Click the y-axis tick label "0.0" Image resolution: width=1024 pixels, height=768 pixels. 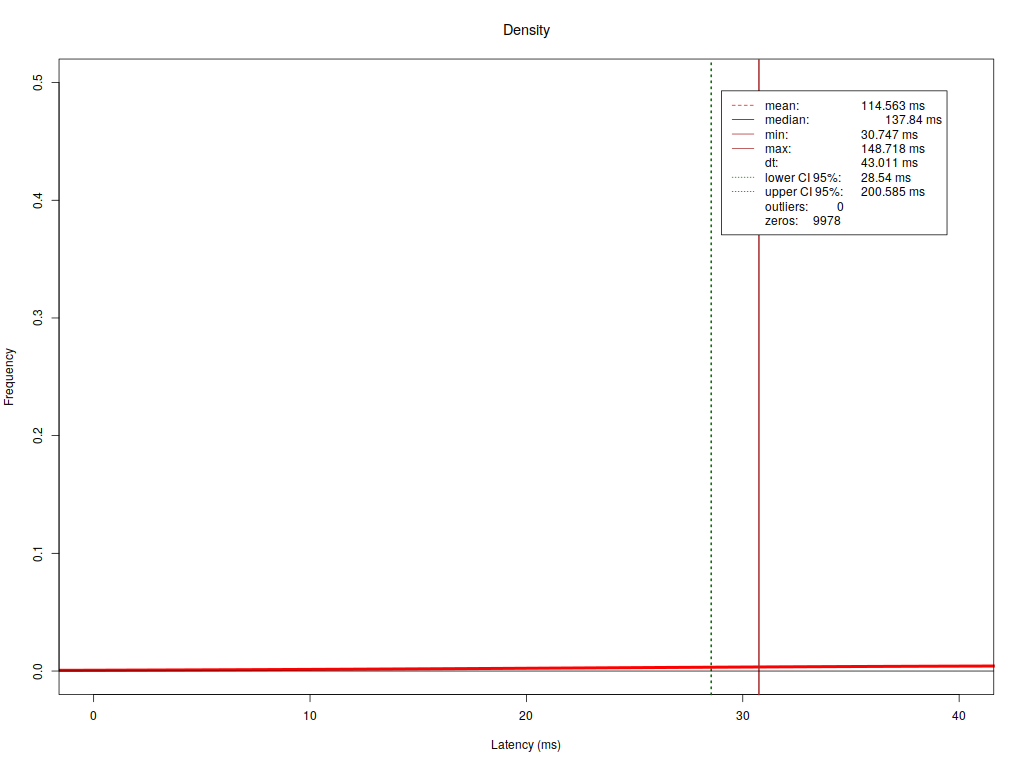pyautogui.click(x=38, y=671)
